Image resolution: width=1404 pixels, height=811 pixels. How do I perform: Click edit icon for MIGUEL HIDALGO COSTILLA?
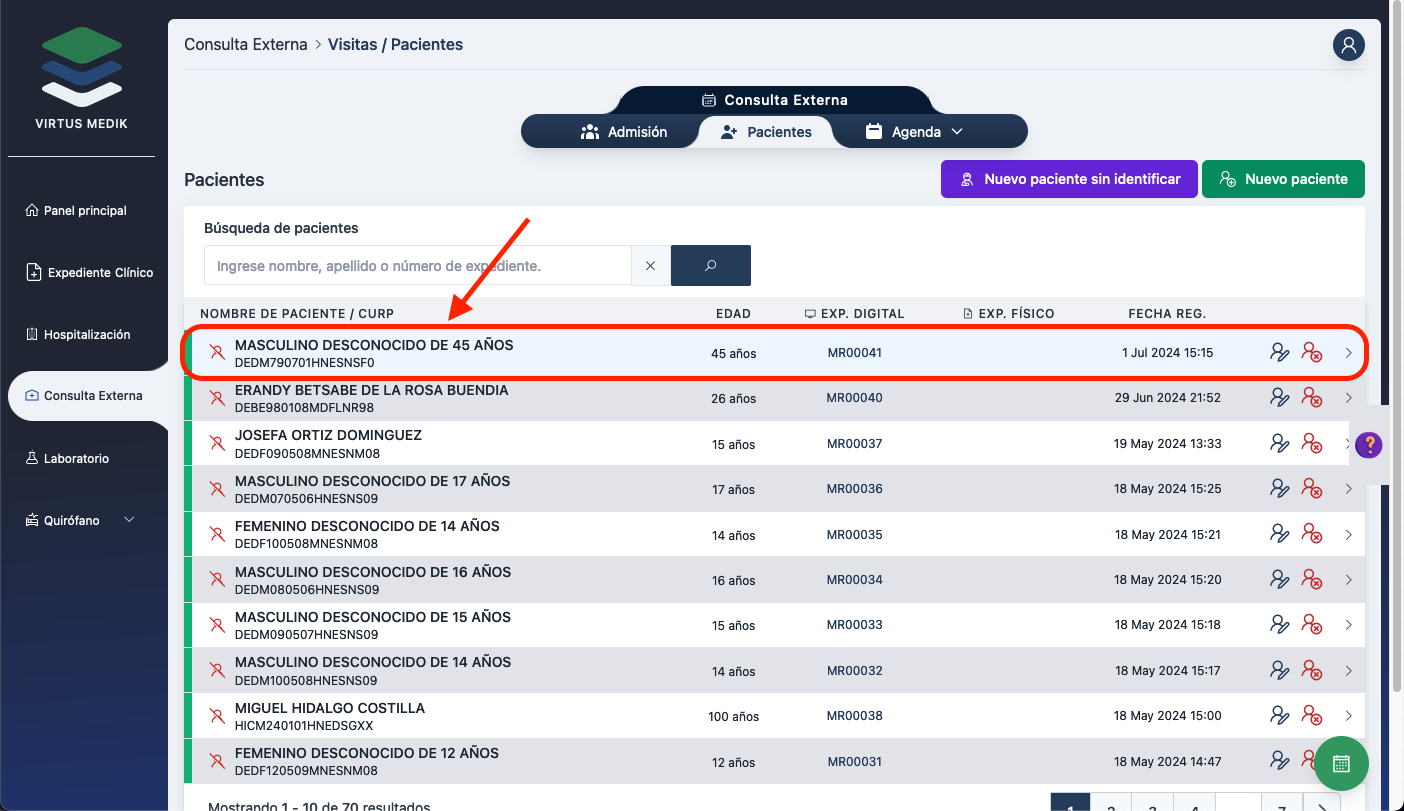(1279, 716)
